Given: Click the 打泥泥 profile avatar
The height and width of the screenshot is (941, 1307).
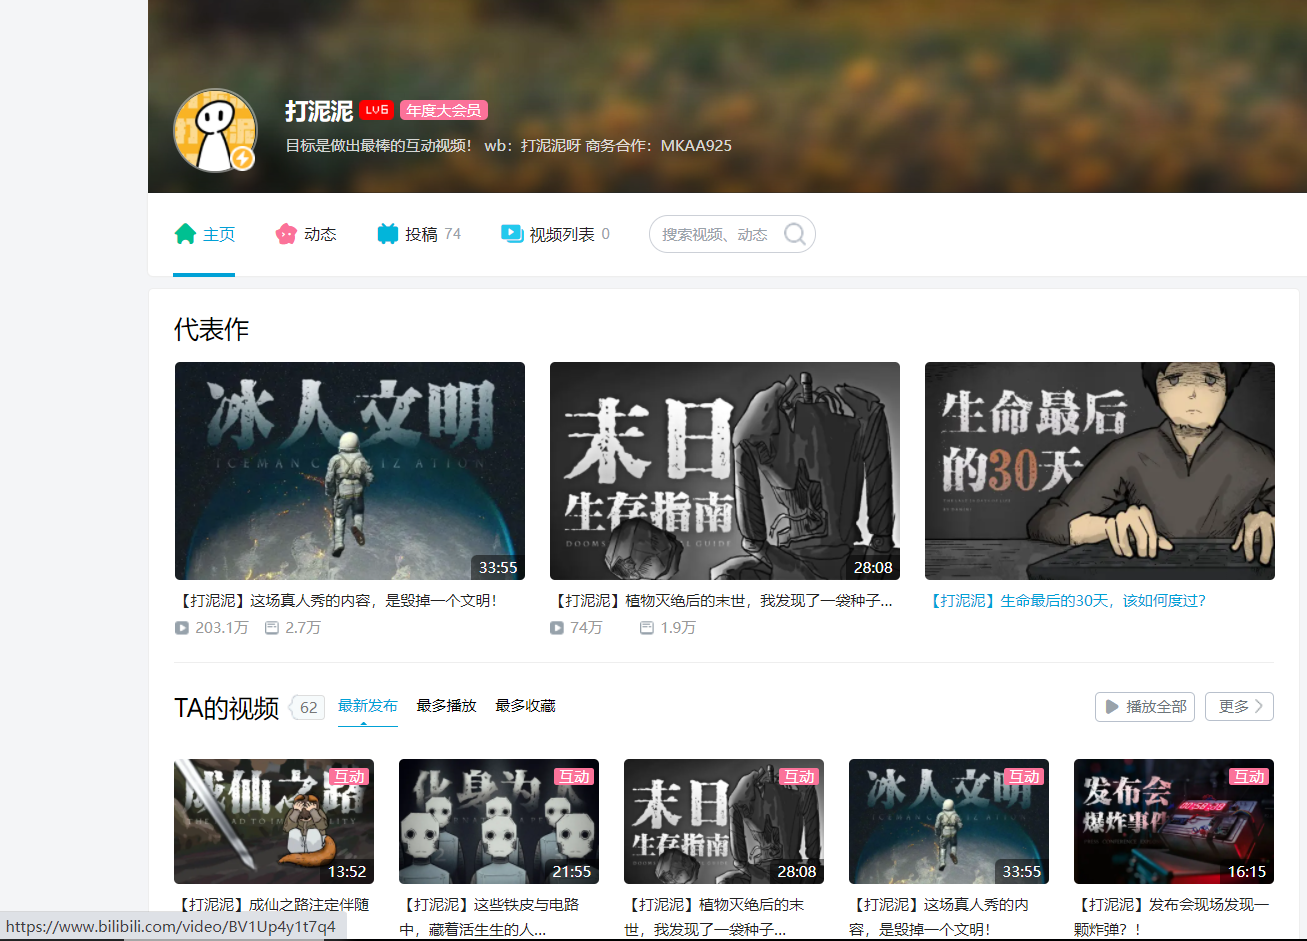Looking at the screenshot, I should coord(215,131).
